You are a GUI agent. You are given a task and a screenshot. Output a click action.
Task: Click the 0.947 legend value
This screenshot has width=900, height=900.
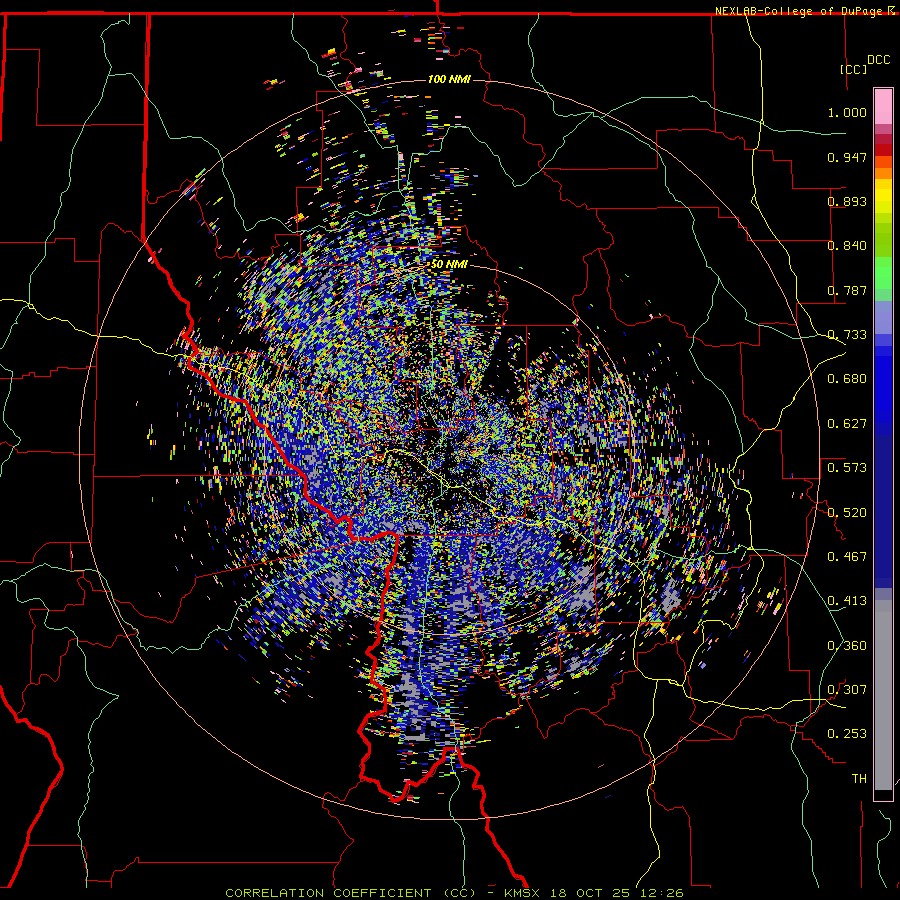[x=847, y=157]
